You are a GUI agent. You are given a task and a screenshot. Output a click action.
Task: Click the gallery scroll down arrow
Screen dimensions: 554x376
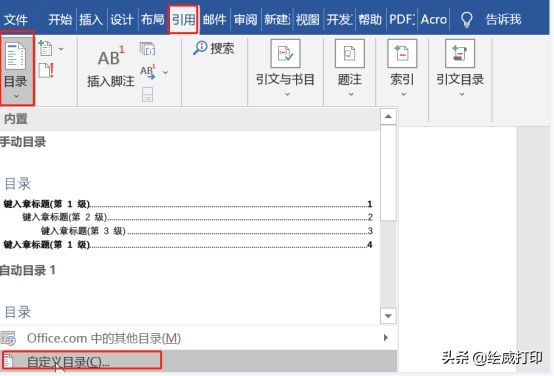[x=388, y=316]
